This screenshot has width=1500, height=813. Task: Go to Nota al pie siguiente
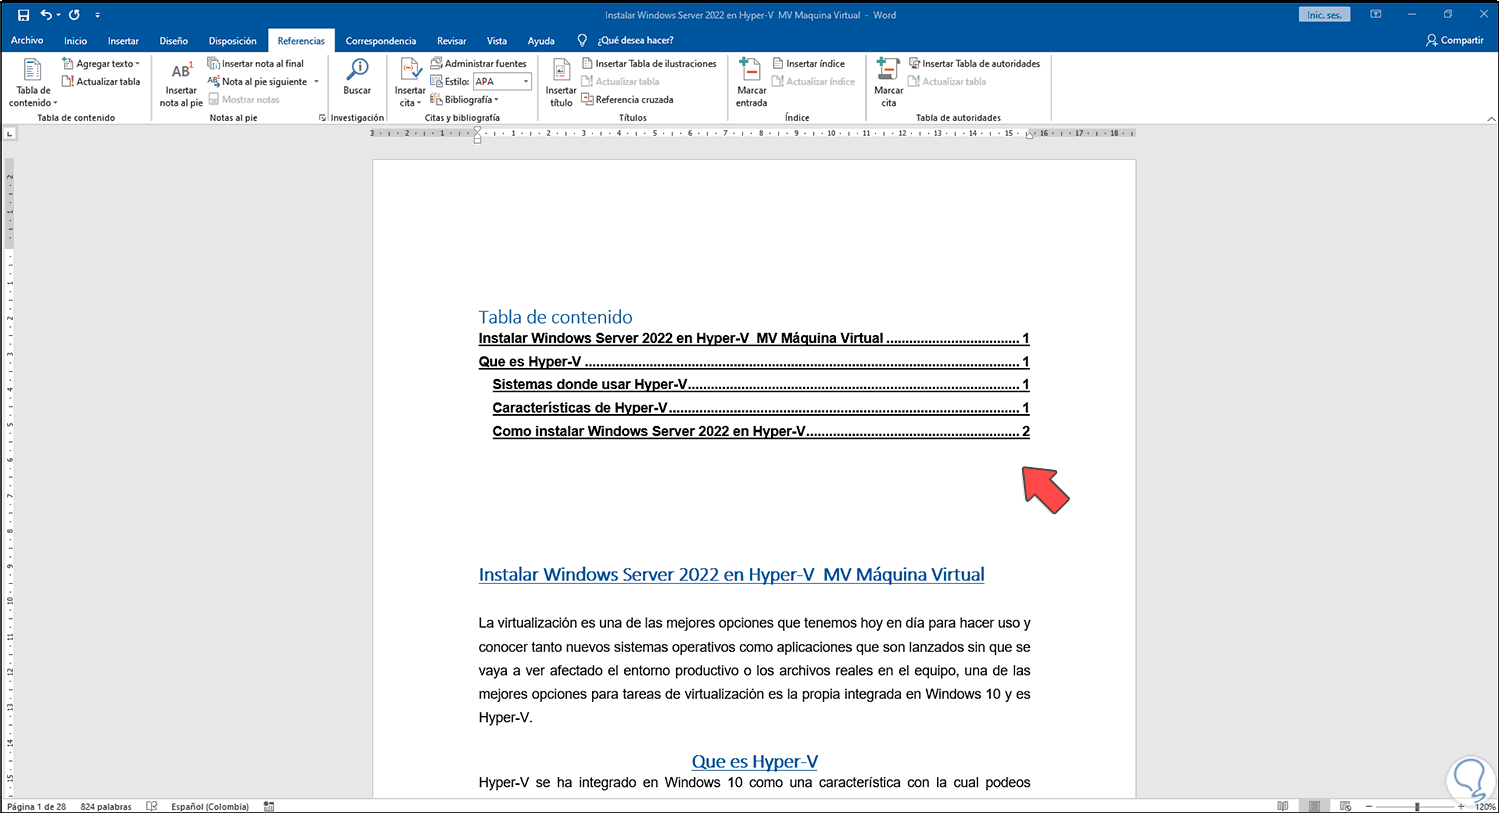258,82
